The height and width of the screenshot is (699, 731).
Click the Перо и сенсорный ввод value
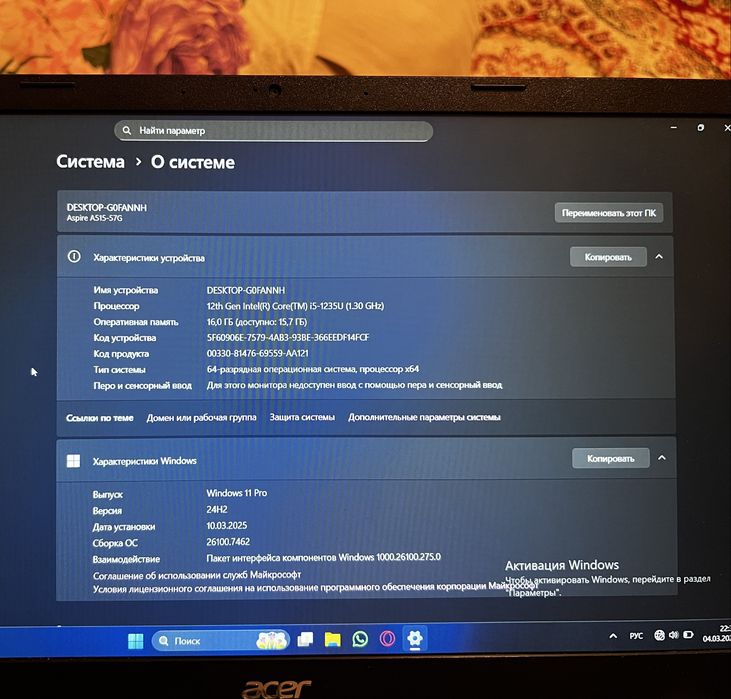click(x=354, y=385)
